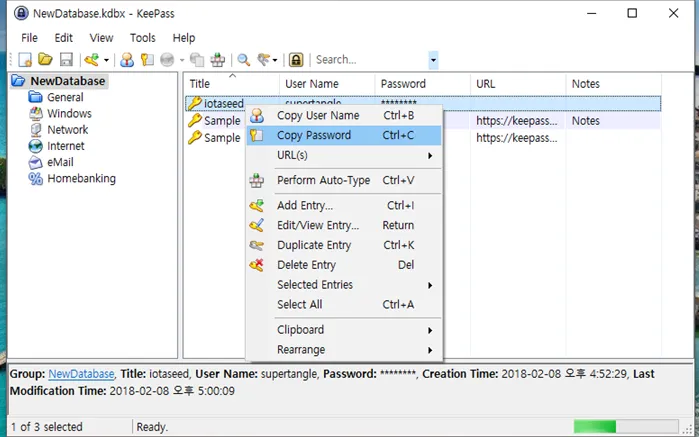
Task: Select the Internet group
Action: click(66, 146)
